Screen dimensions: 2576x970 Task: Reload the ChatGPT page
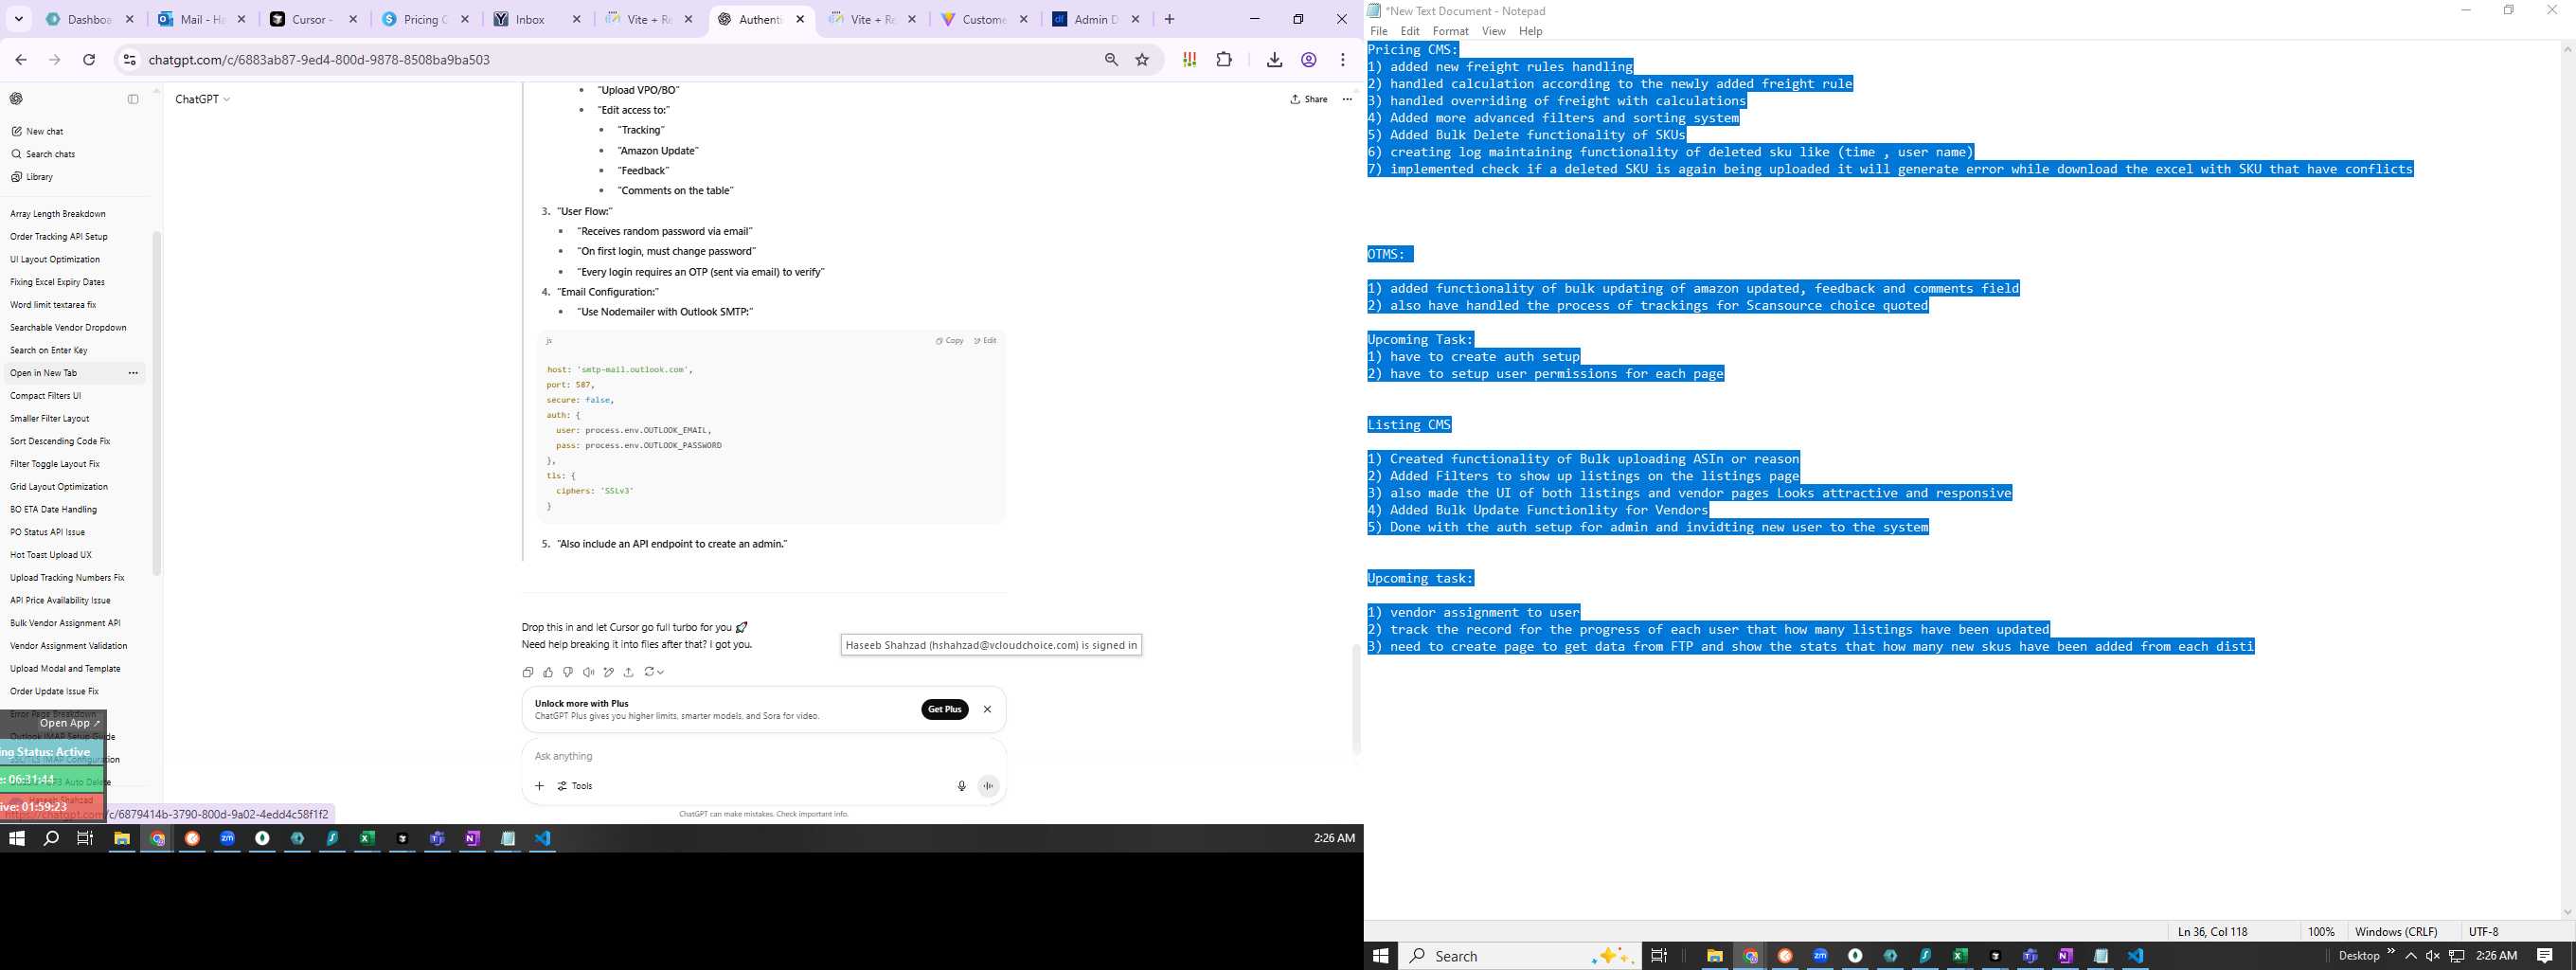[89, 60]
